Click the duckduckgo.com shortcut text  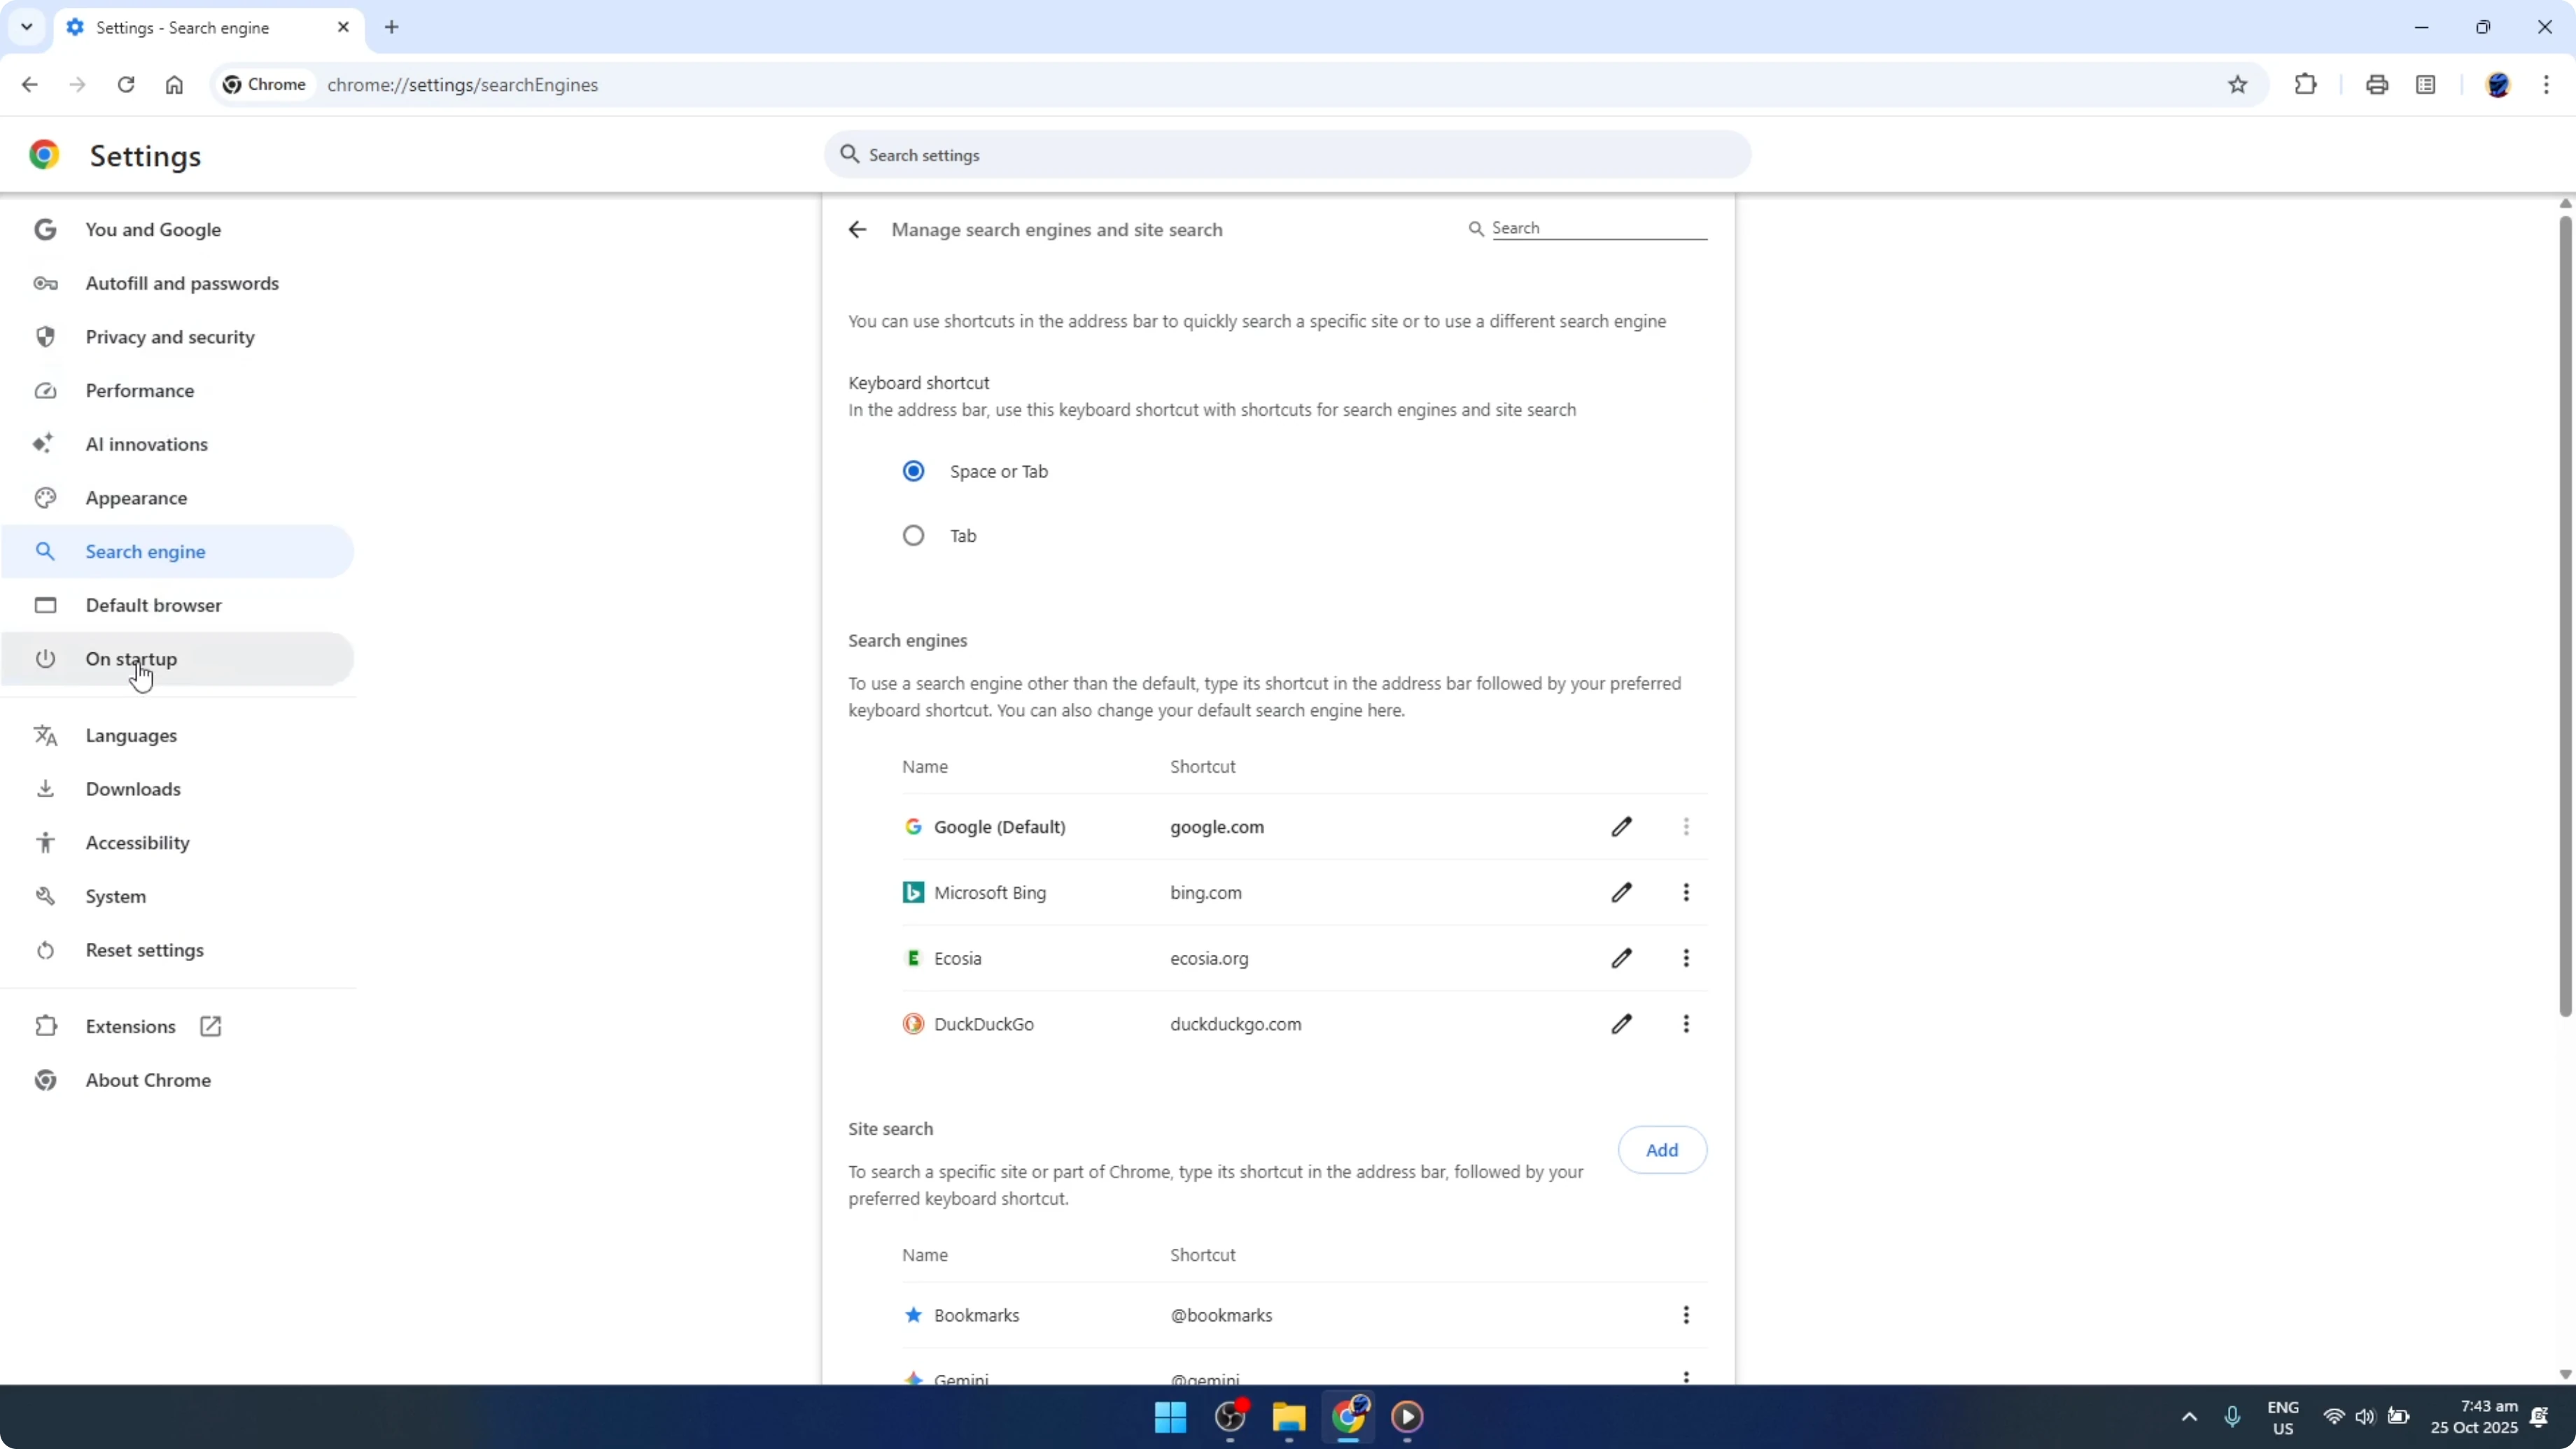point(1236,1024)
